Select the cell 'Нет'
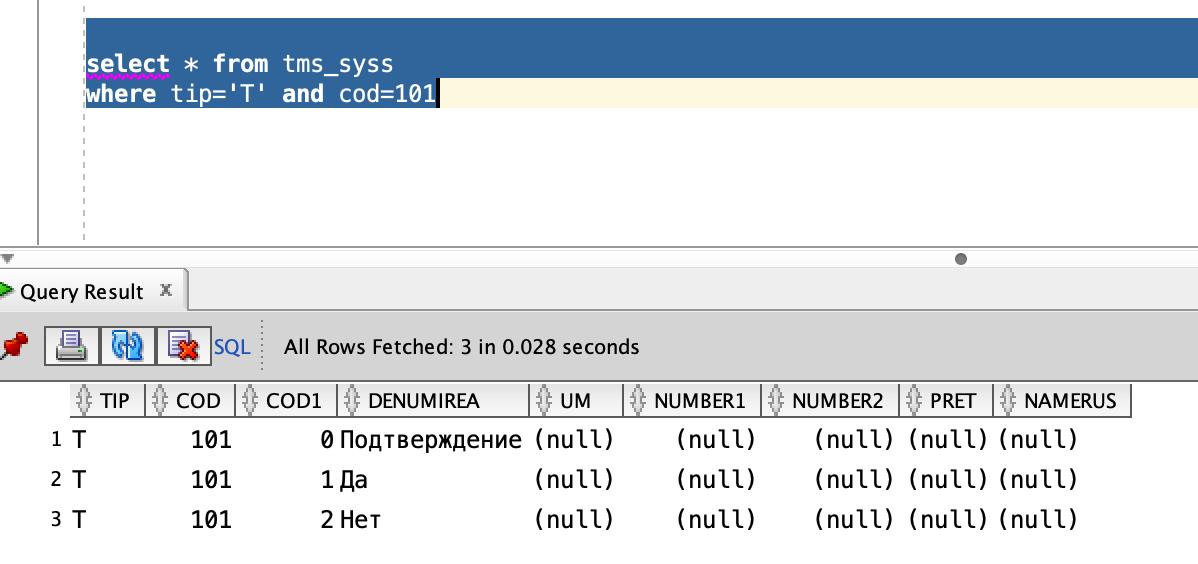 click(360, 520)
